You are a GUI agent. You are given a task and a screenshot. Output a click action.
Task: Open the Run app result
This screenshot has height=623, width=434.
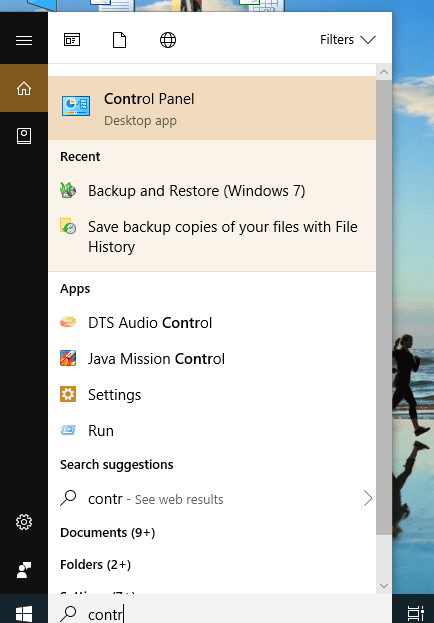(212, 431)
